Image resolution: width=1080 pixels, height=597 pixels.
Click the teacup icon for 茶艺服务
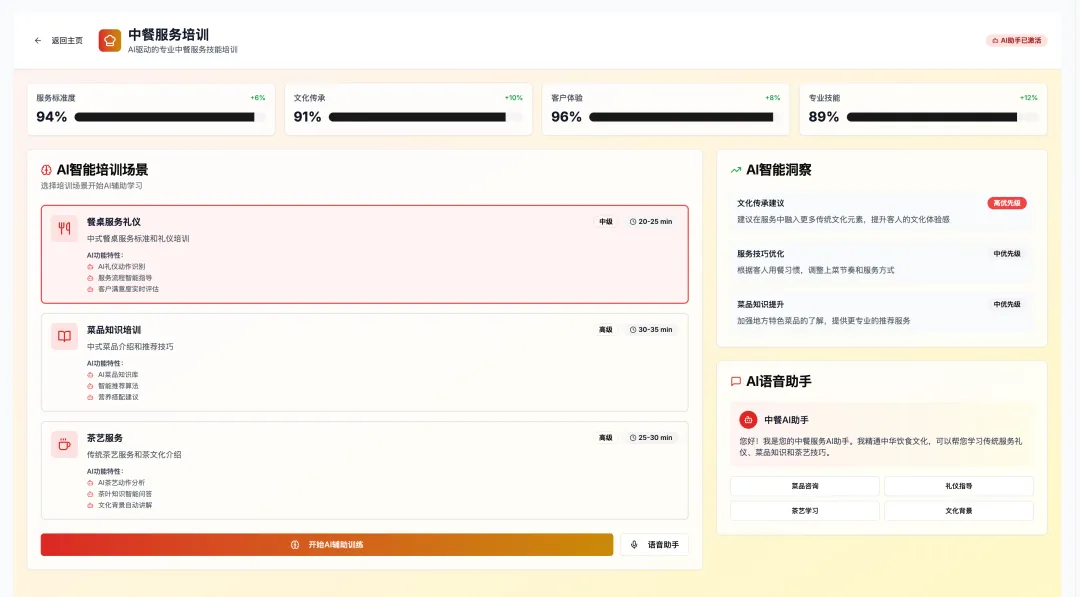pos(64,444)
